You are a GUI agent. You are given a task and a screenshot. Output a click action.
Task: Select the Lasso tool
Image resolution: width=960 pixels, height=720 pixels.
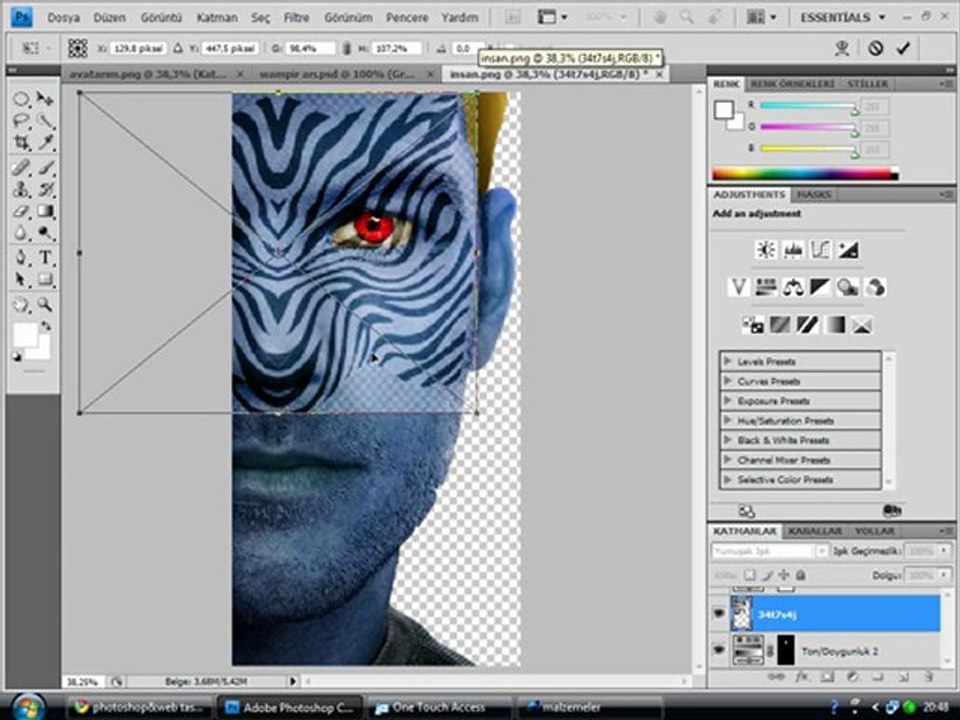point(21,121)
